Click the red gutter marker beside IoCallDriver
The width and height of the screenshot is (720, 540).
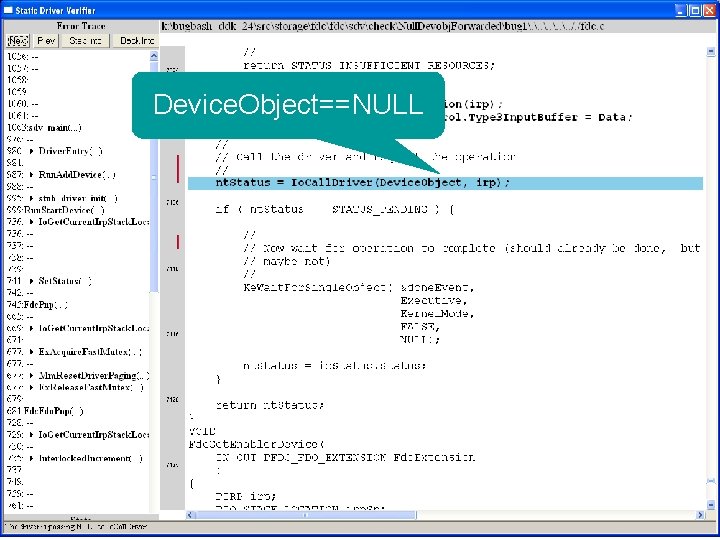178,169
